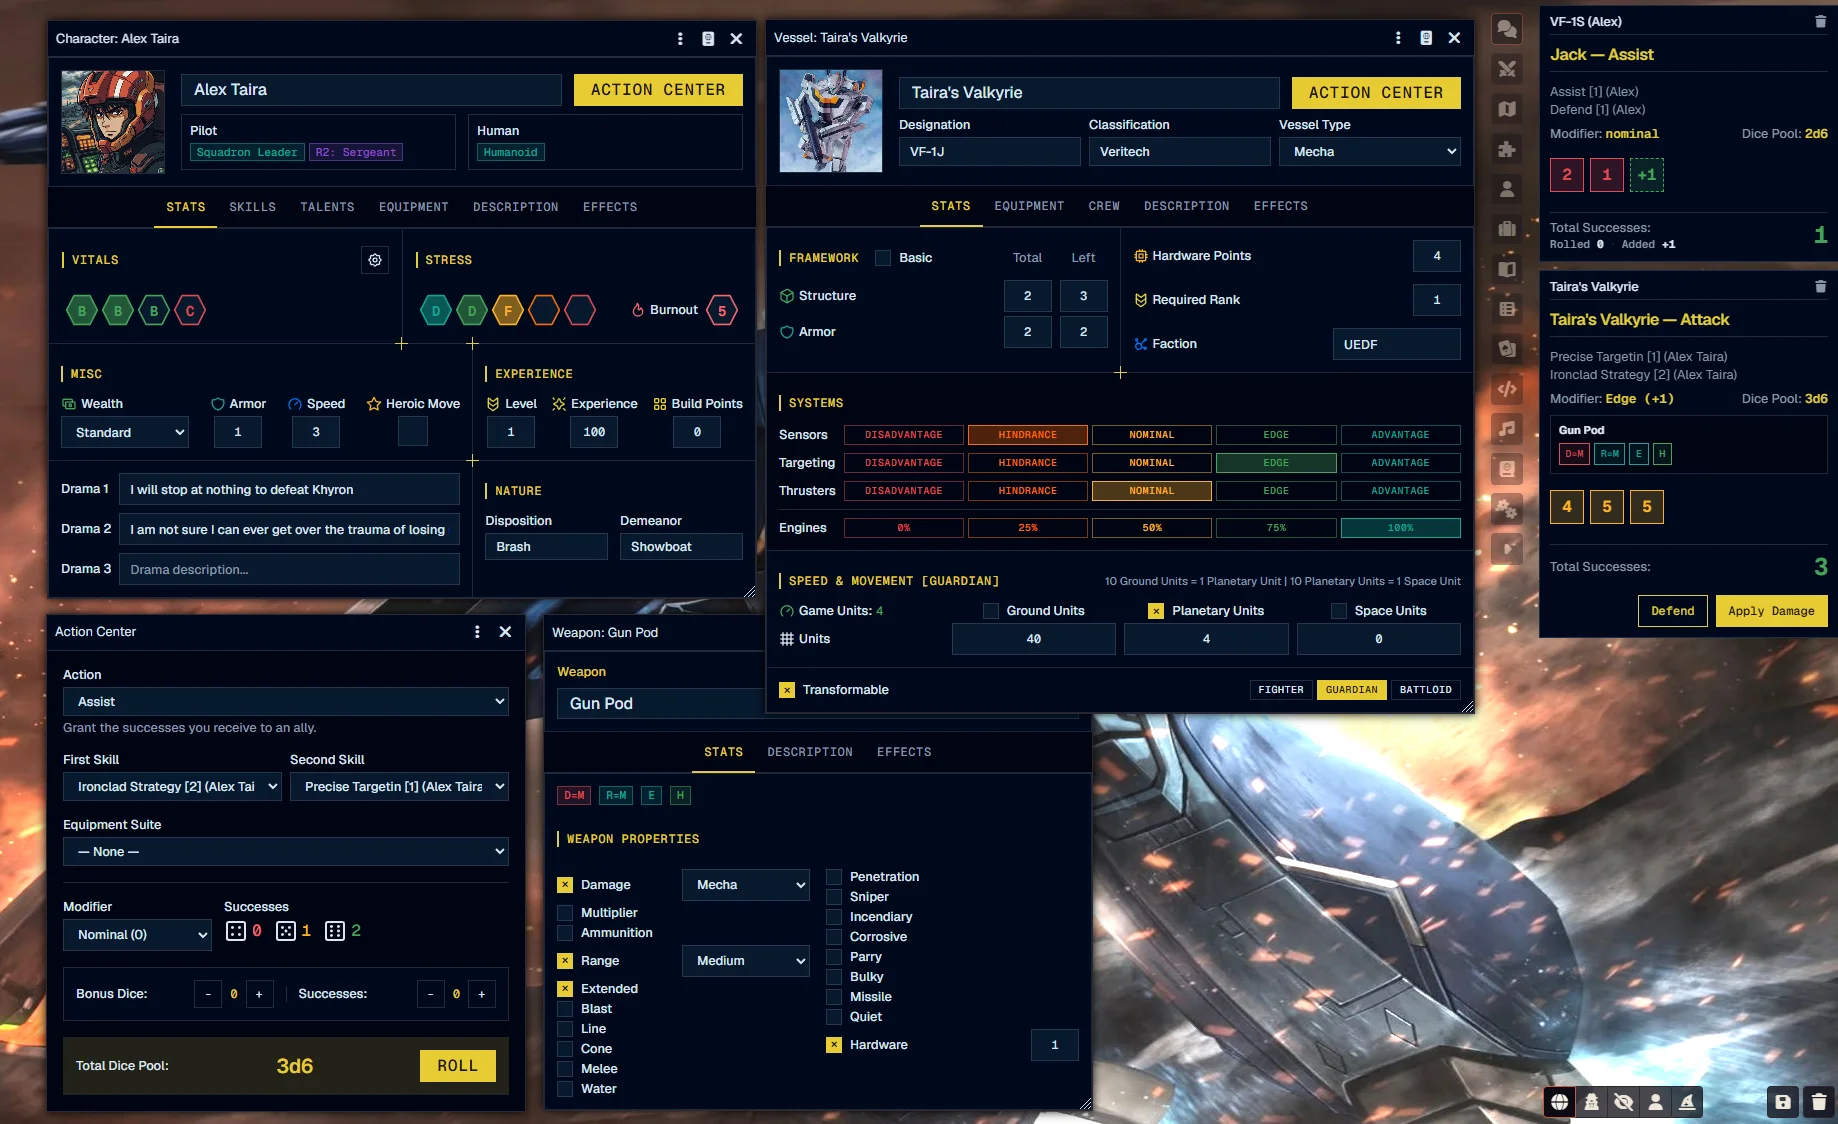
Task: Clear the chat log with bottom trash icon
Action: 1818,1102
